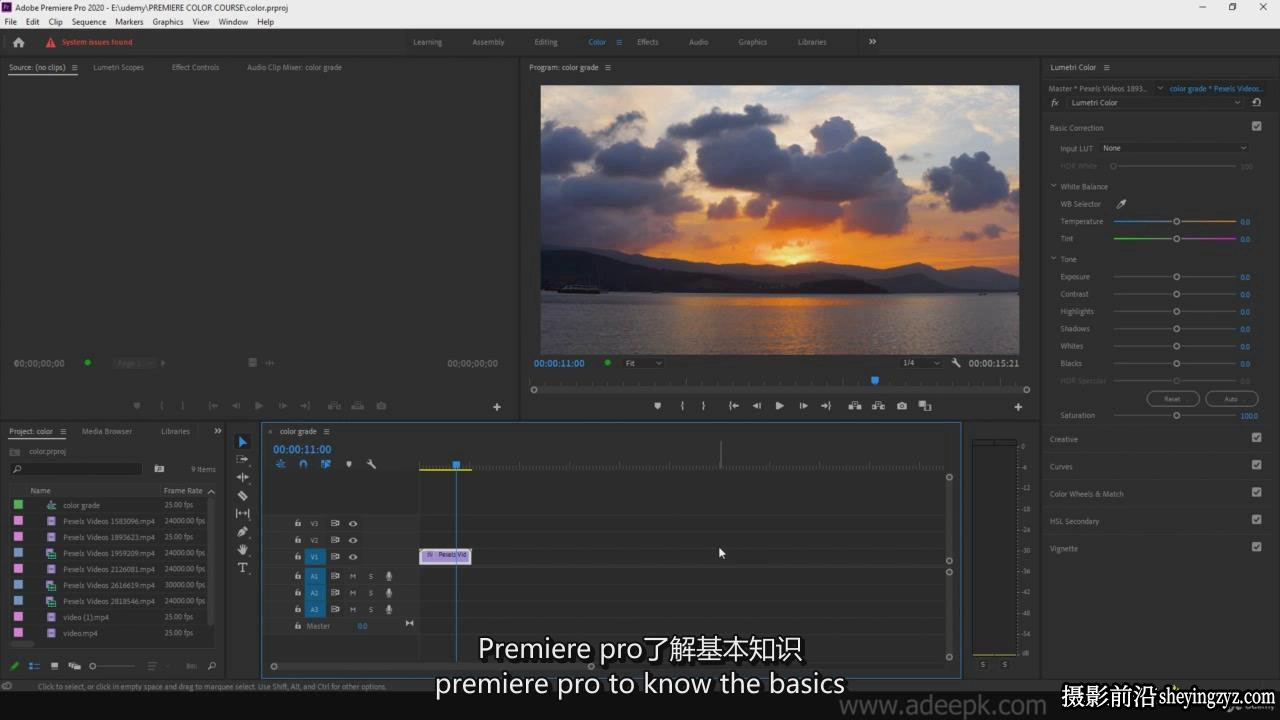The height and width of the screenshot is (720, 1280).
Task: Open New Bin filter icon beside project search
Action: (159, 468)
